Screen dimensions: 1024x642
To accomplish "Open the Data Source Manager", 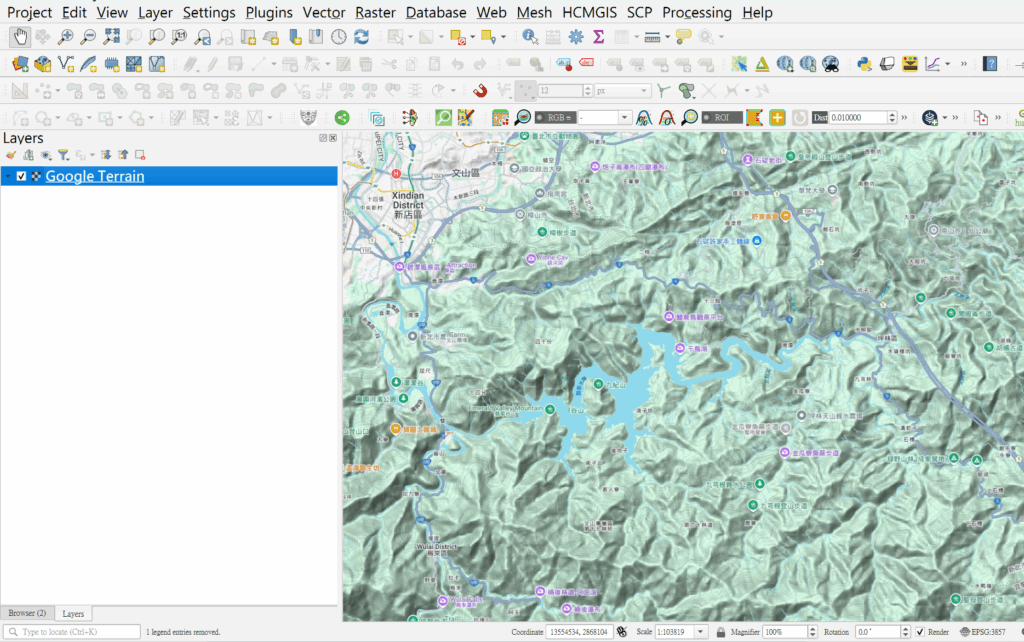I will tap(20, 63).
